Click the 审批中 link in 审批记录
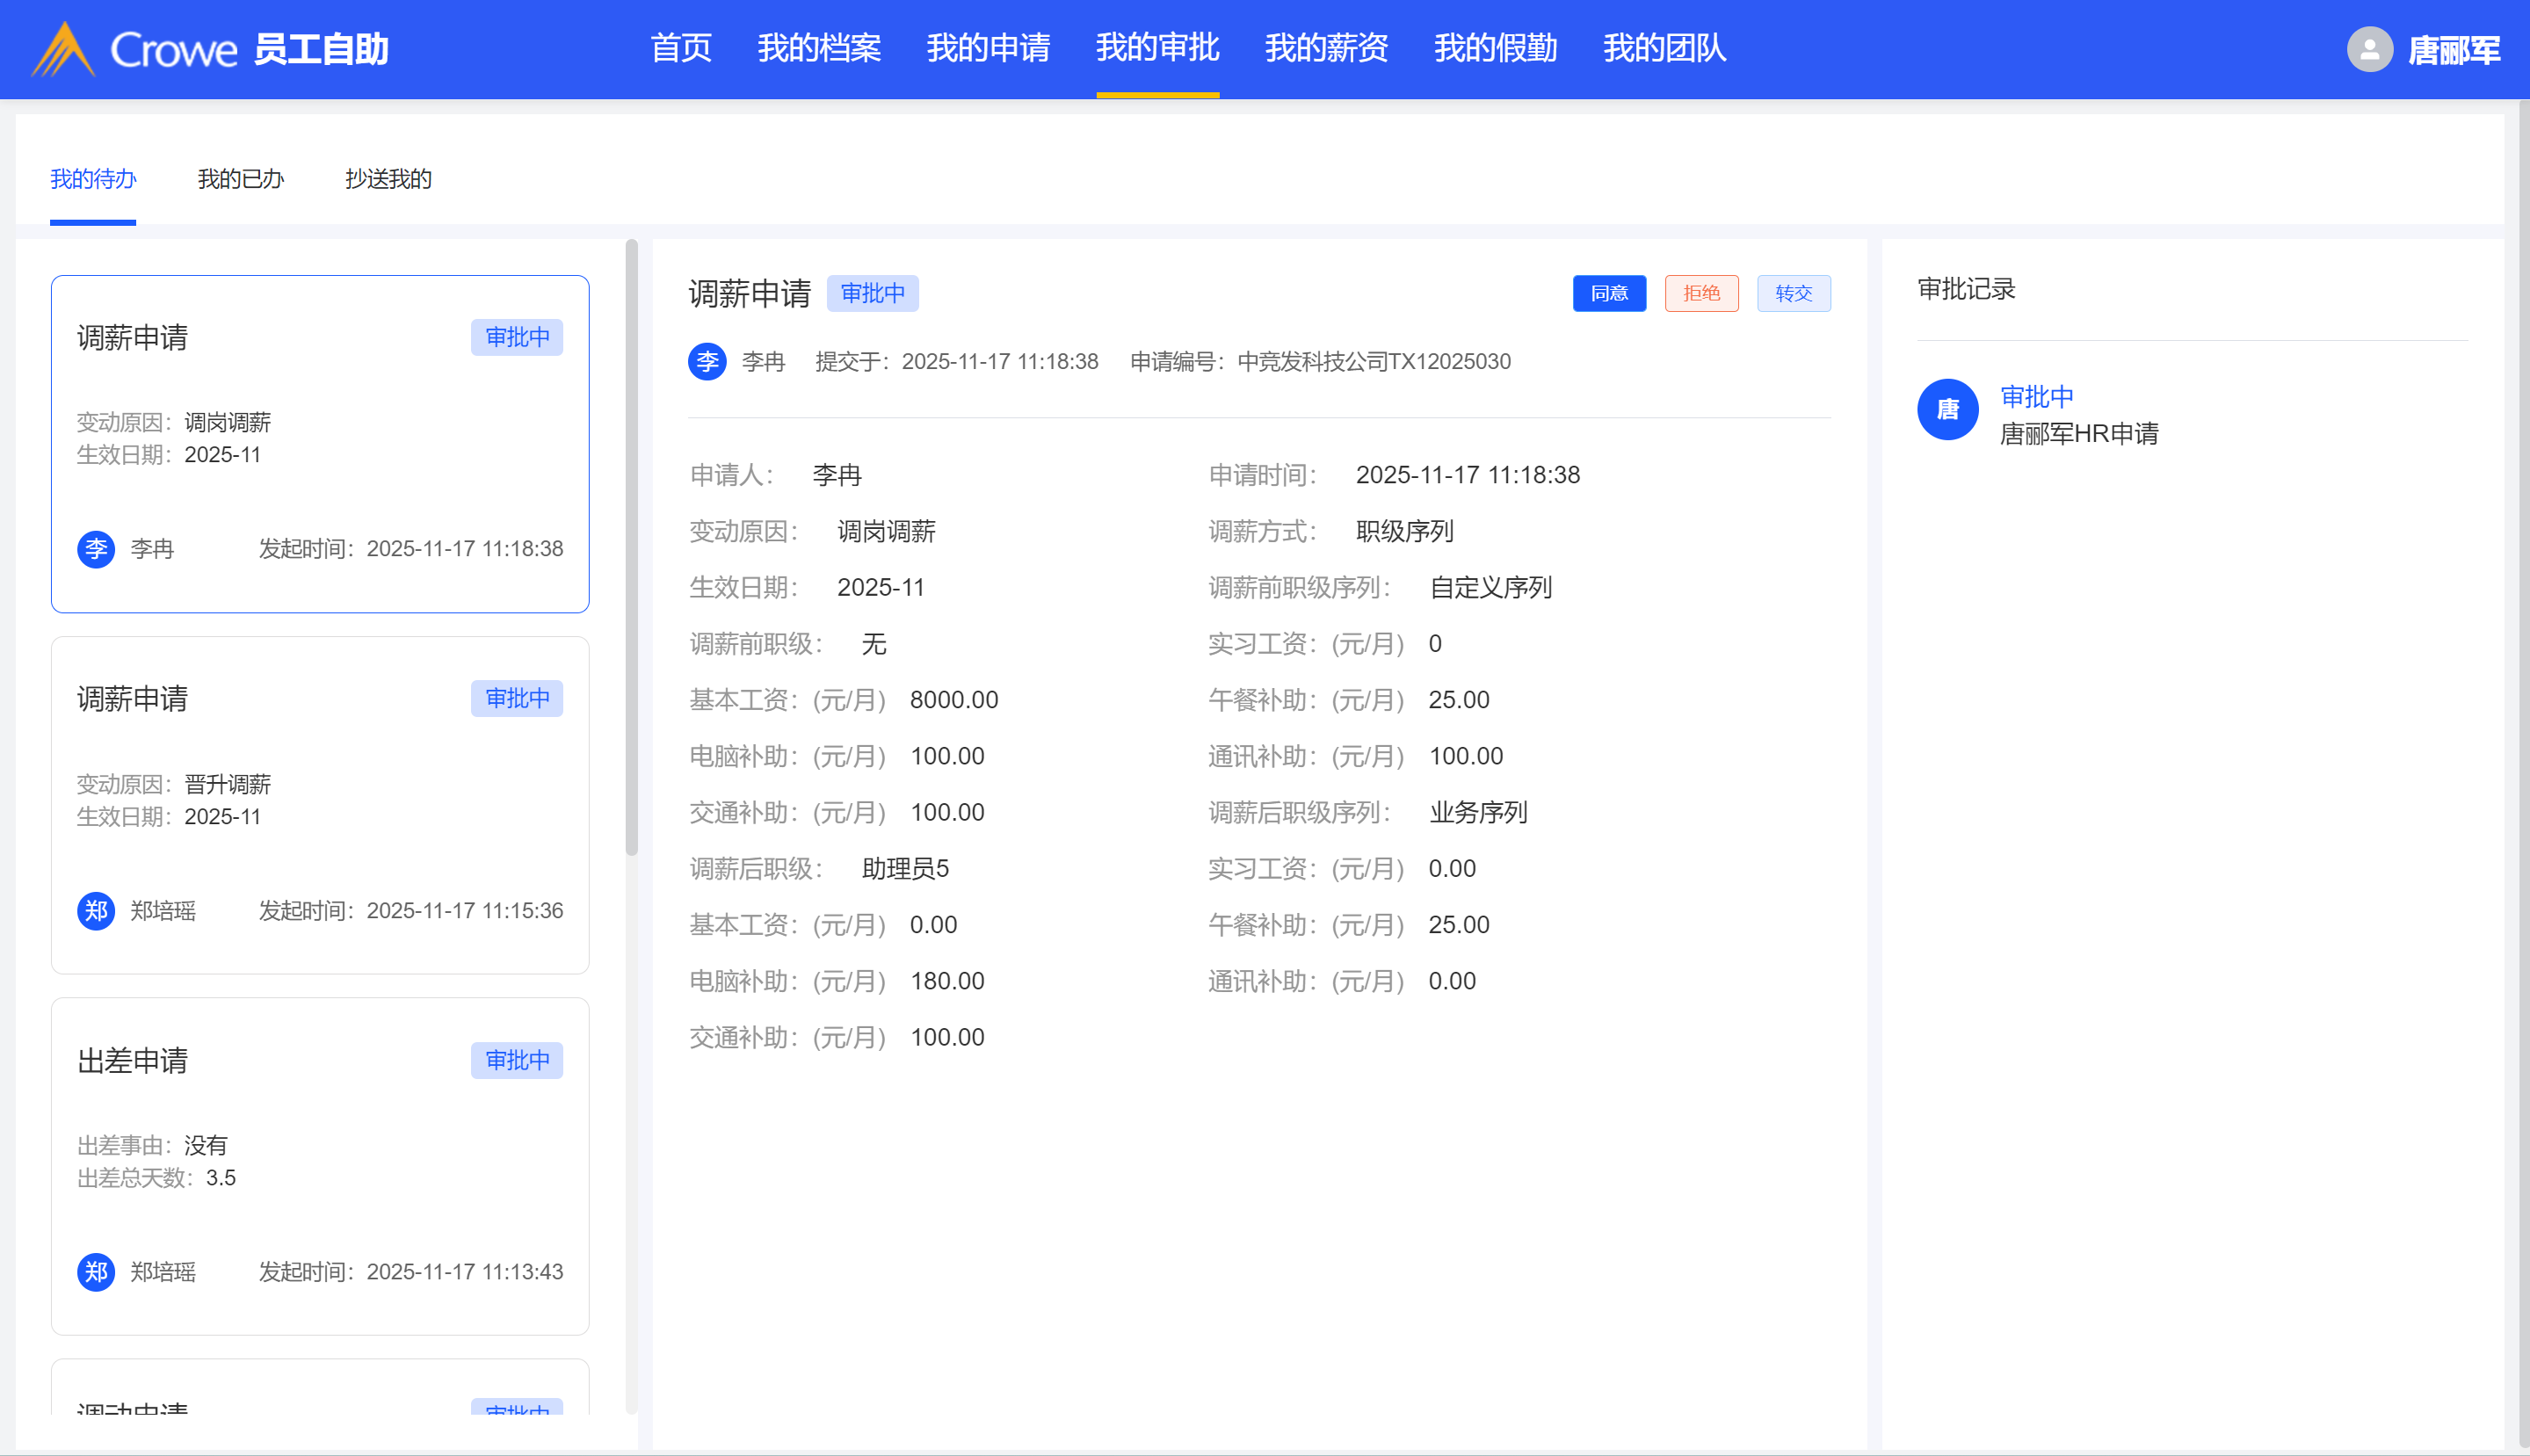 coord(2036,397)
